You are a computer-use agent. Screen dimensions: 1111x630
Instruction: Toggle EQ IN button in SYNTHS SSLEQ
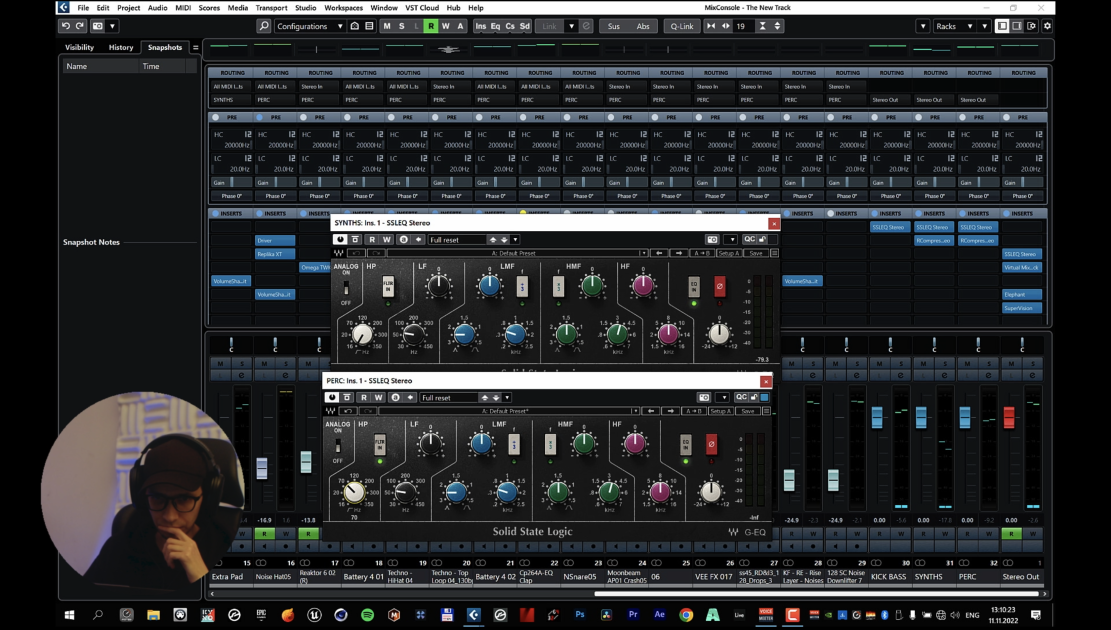coord(694,286)
